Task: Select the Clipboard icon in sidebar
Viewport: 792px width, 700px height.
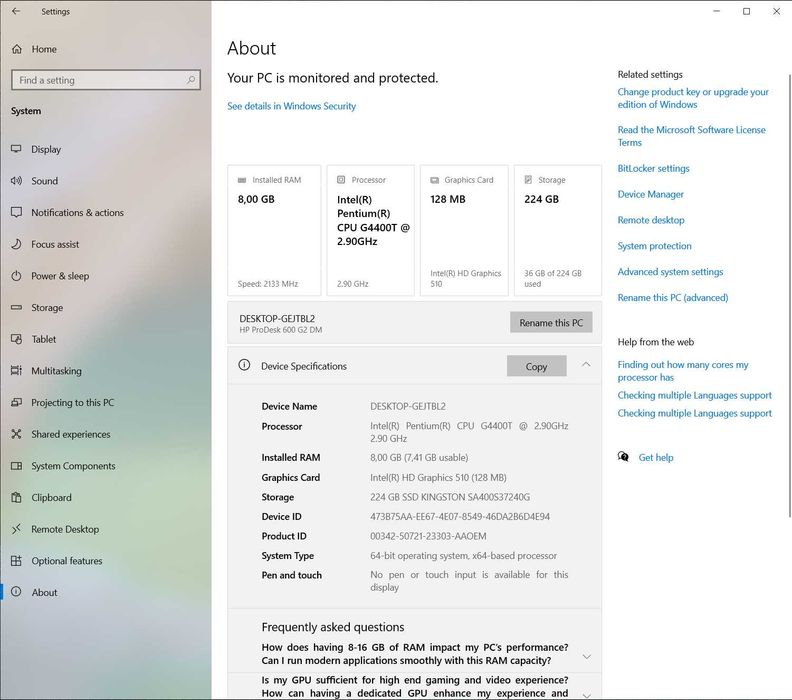Action: tap(16, 497)
